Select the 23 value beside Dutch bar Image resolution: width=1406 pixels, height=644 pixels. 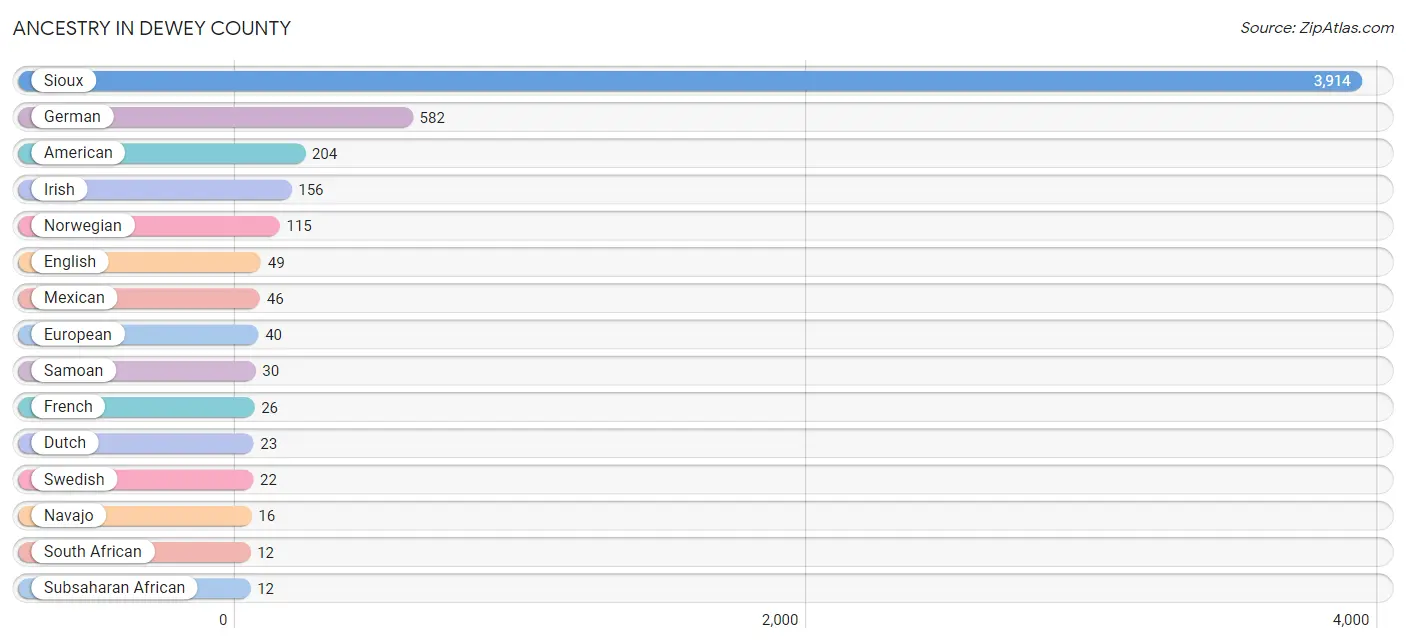(x=268, y=443)
